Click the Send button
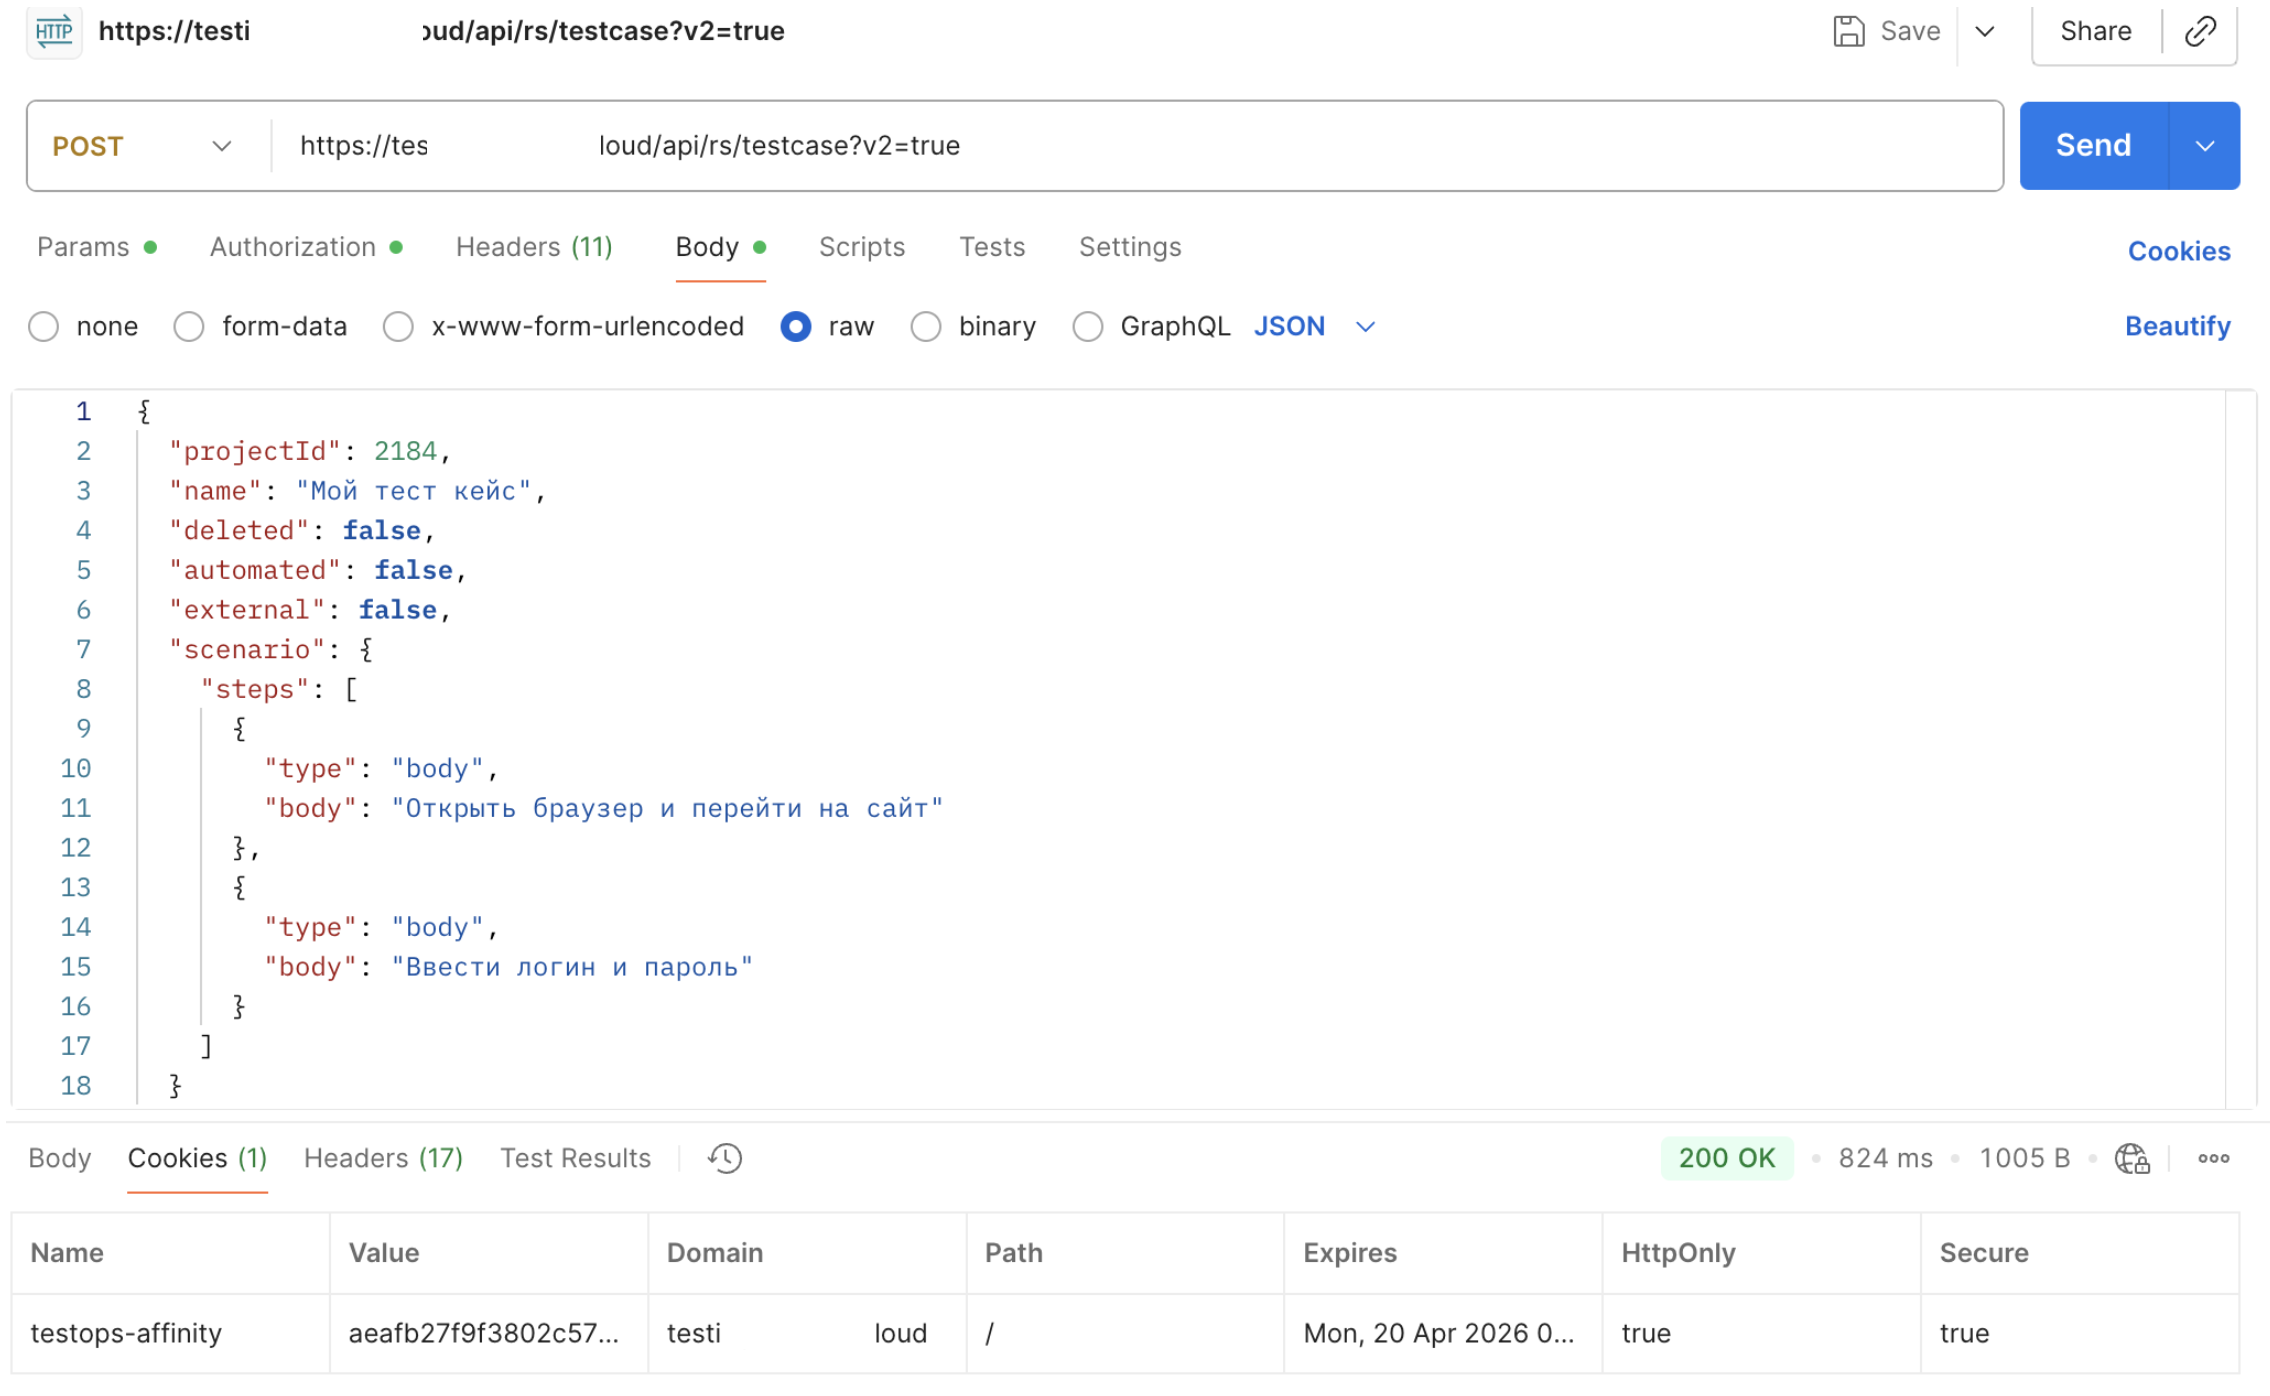Screen dimensions: 2270x1396 pyautogui.click(x=2093, y=146)
